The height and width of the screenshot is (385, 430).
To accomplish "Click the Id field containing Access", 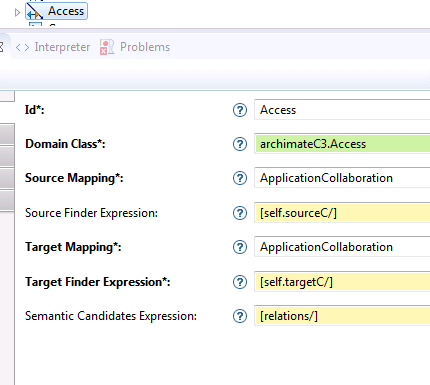I will click(x=342, y=110).
